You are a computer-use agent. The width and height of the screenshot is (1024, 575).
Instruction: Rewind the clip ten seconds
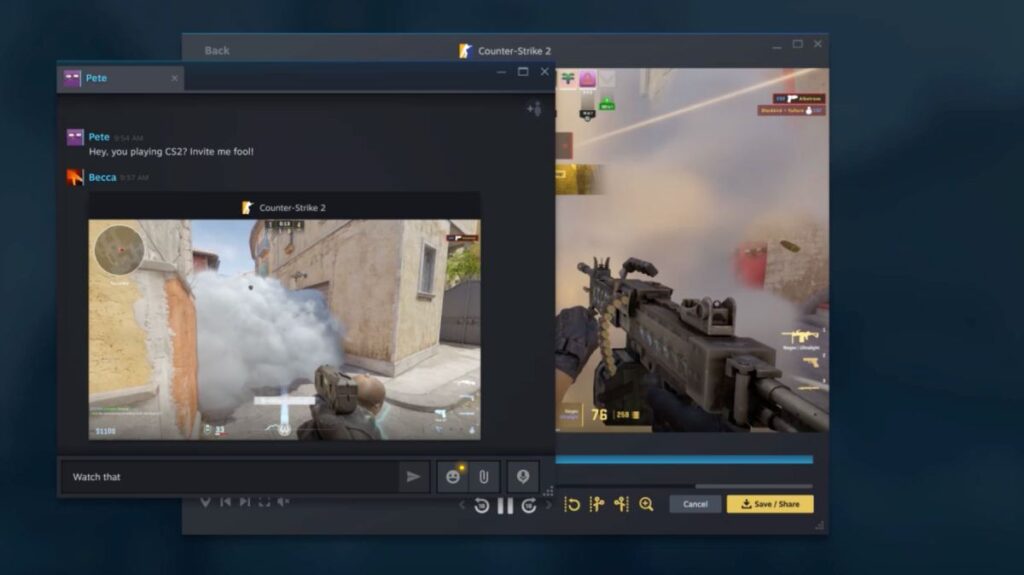[482, 505]
